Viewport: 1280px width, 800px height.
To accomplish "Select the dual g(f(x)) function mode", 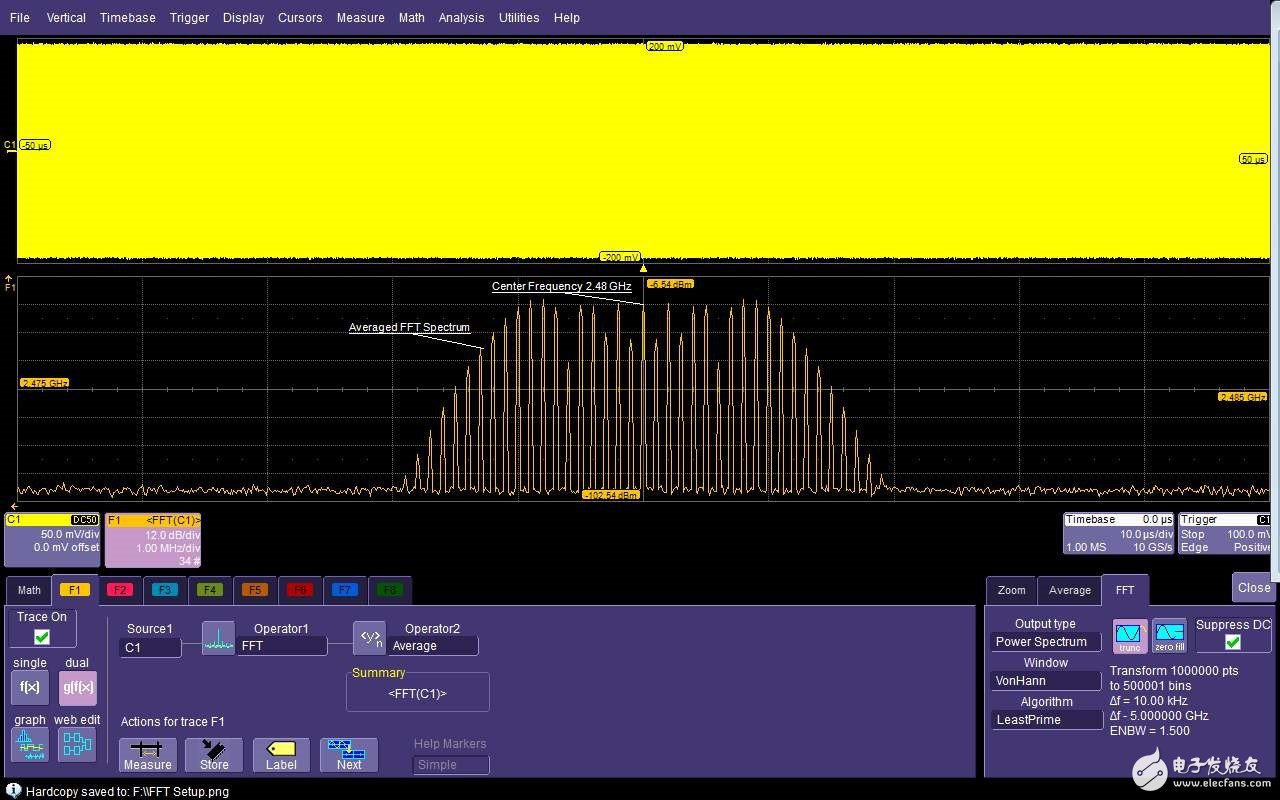I will click(x=78, y=688).
